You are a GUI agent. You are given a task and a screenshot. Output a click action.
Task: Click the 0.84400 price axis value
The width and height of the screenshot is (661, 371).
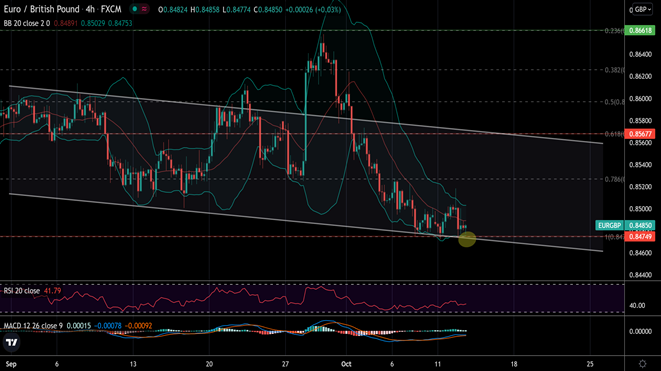click(x=640, y=275)
